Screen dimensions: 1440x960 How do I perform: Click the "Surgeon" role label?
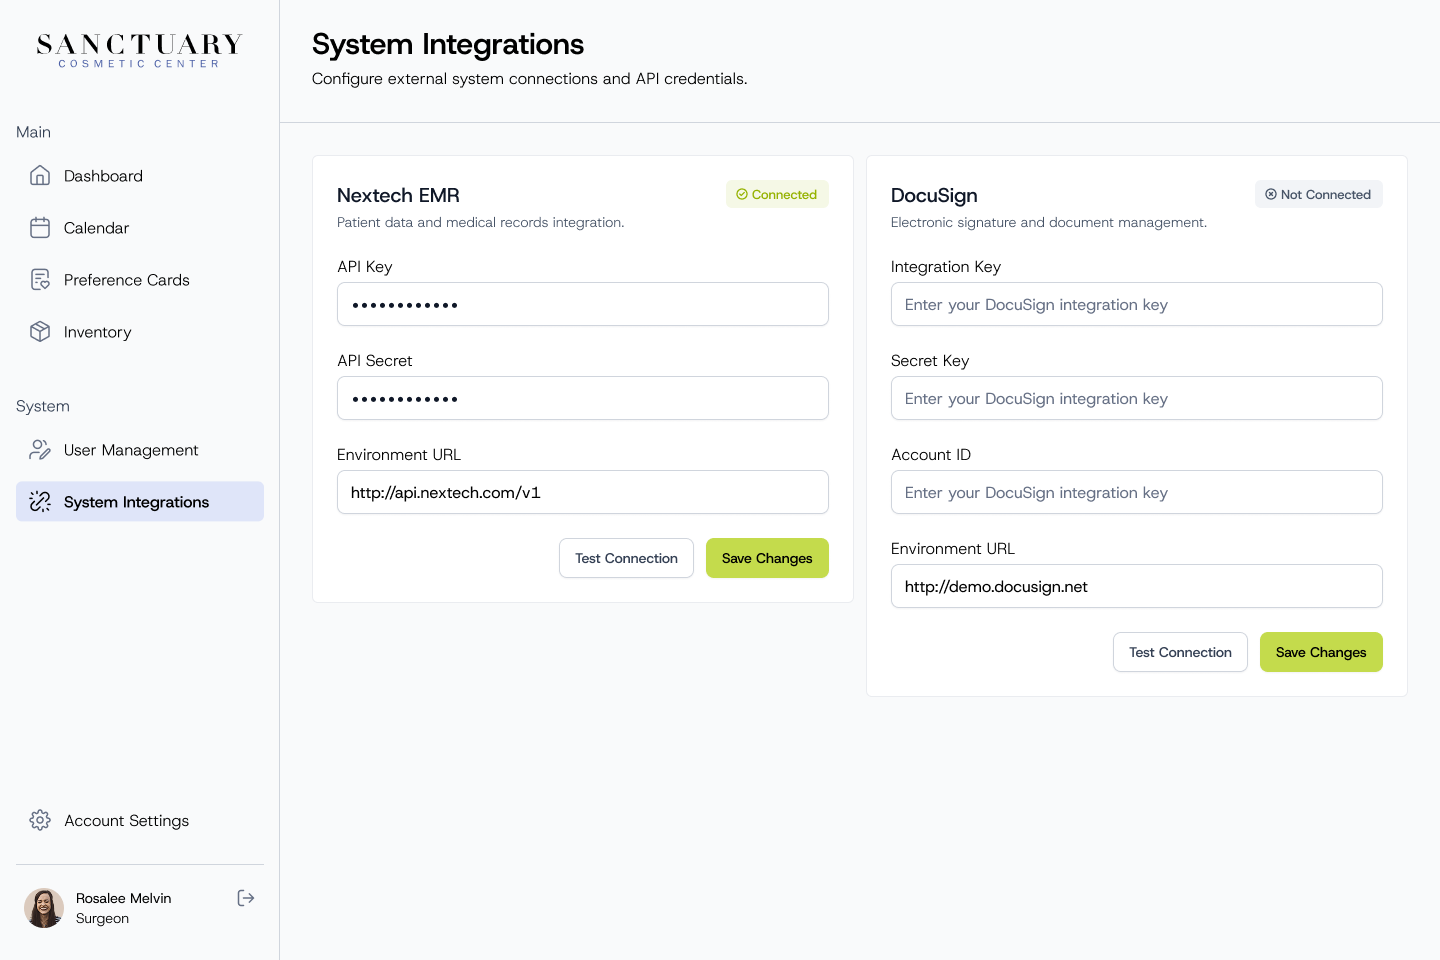102,918
